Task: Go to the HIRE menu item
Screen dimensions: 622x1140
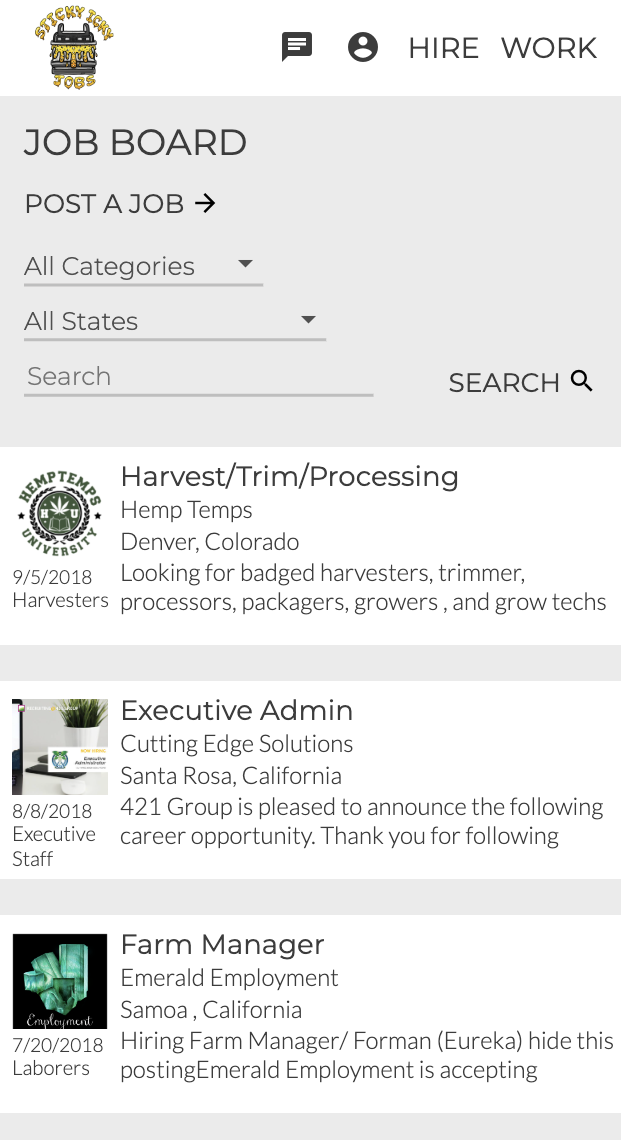Action: pyautogui.click(x=443, y=48)
